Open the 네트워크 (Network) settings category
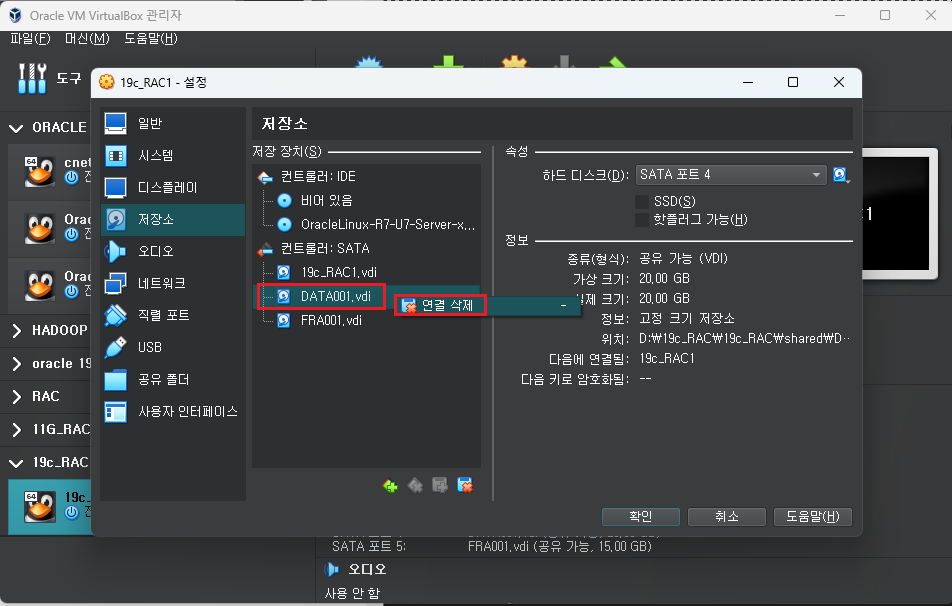The width and height of the screenshot is (952, 606). click(x=173, y=284)
